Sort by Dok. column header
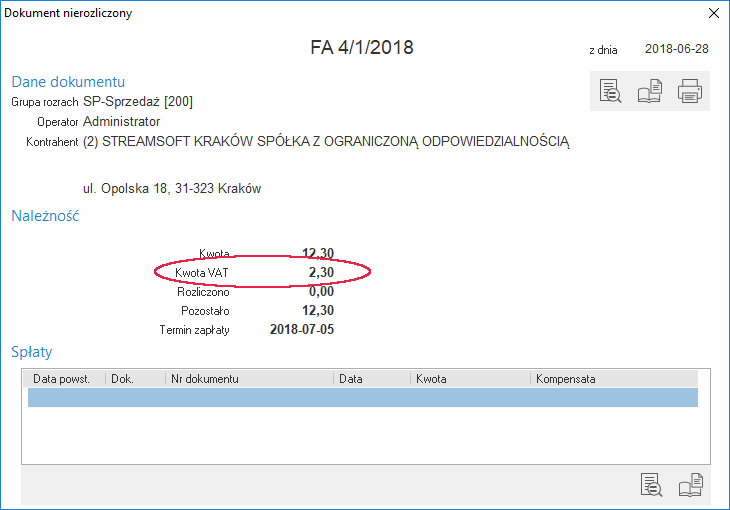 coord(135,379)
